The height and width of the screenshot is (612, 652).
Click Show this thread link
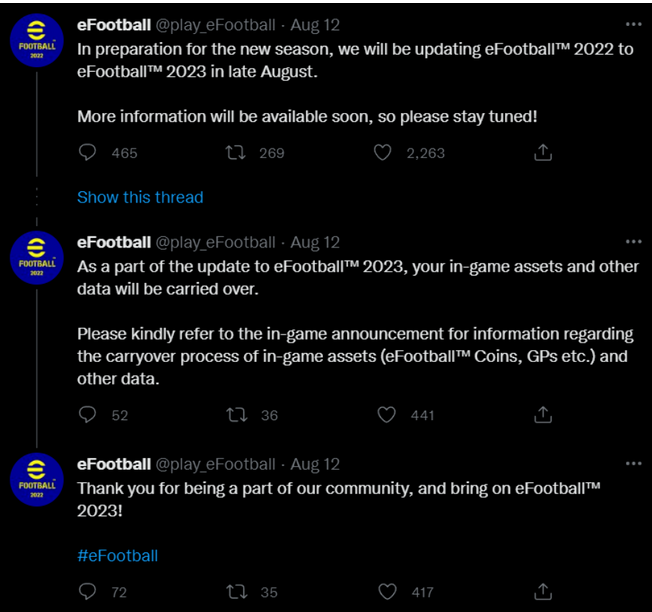[x=140, y=197]
